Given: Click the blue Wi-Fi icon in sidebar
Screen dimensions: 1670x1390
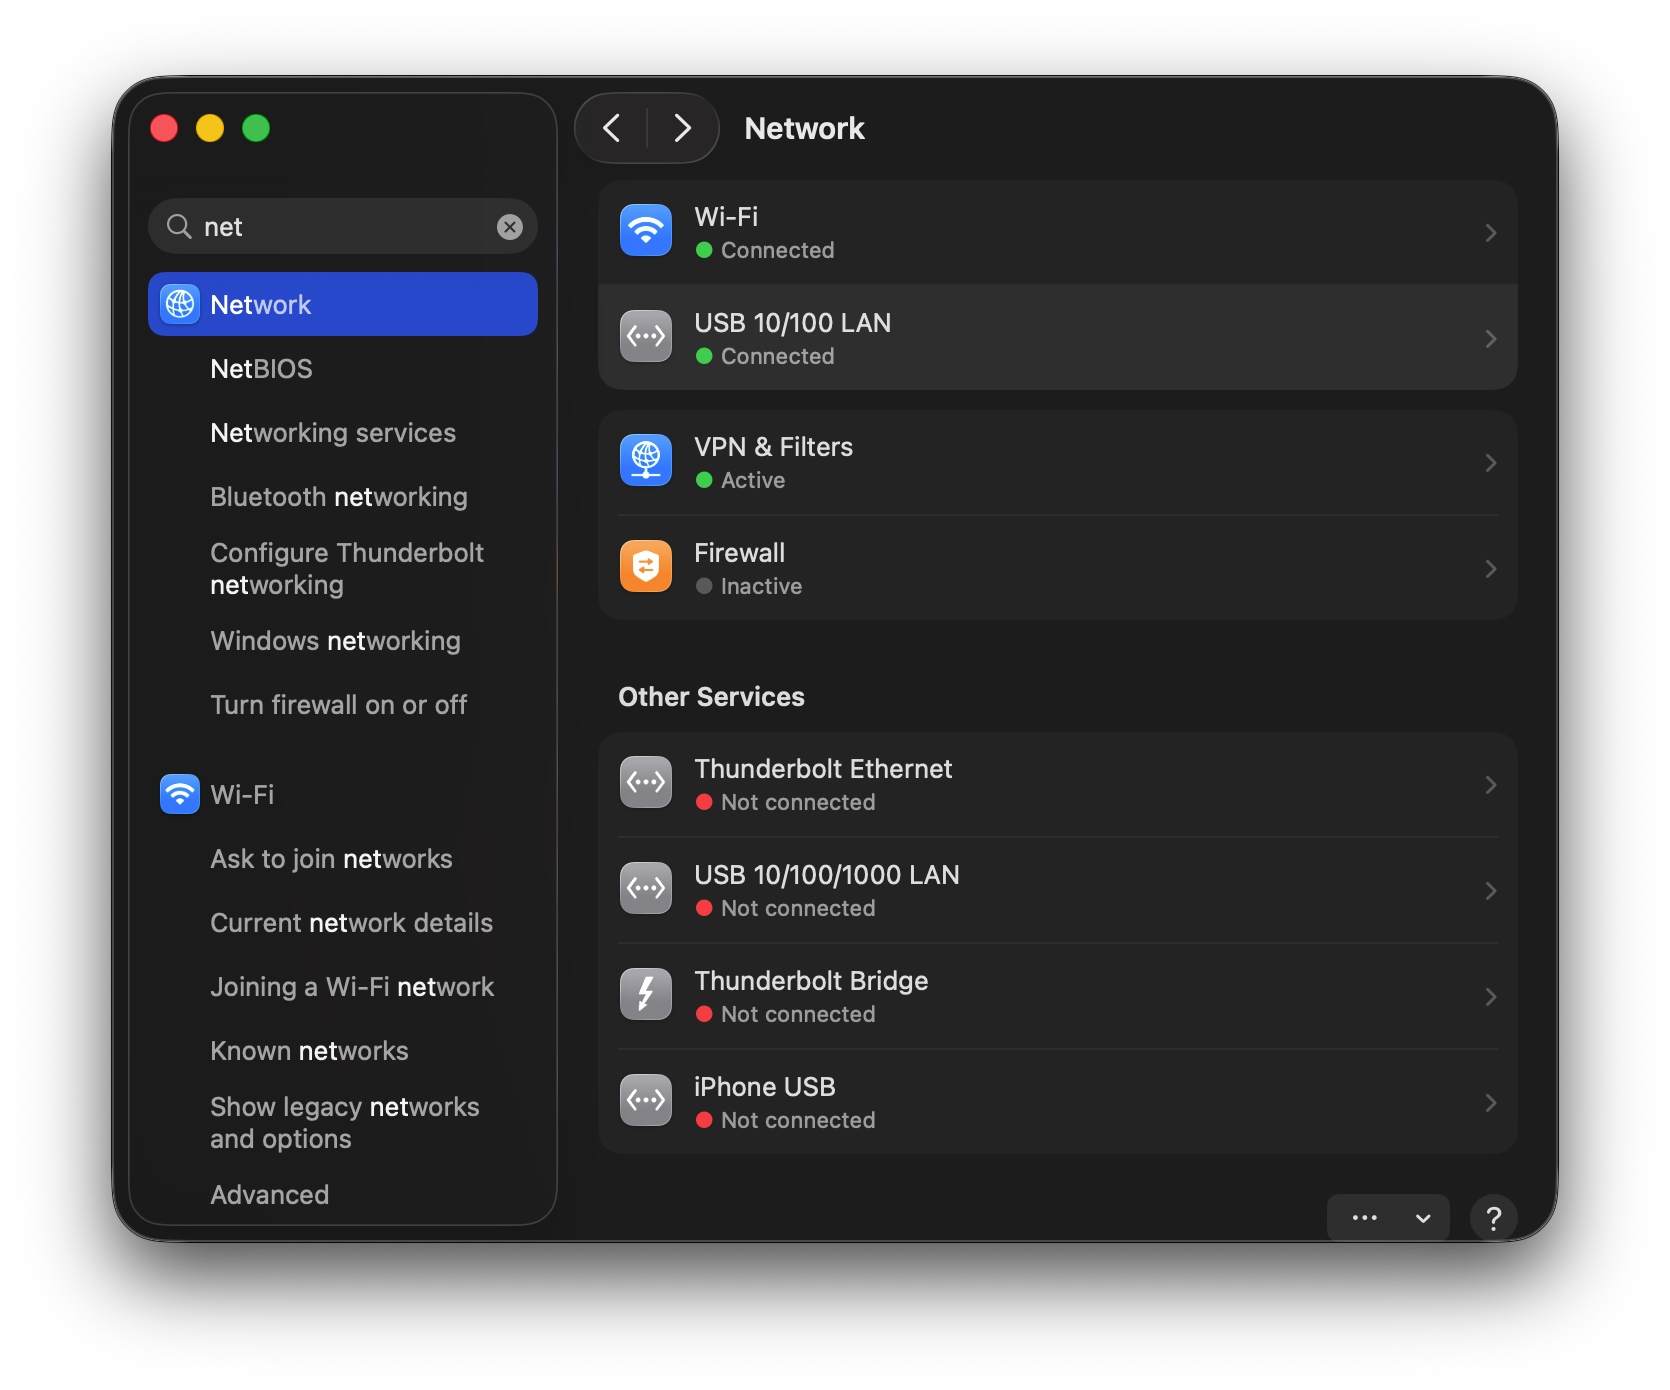Looking at the screenshot, I should point(180,795).
